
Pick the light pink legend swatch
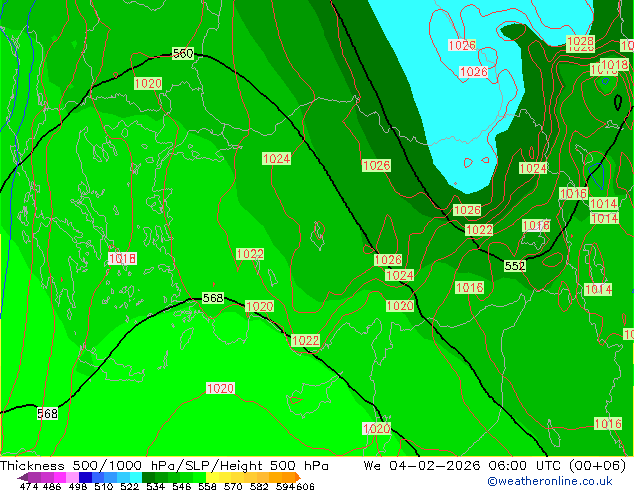coord(72,477)
